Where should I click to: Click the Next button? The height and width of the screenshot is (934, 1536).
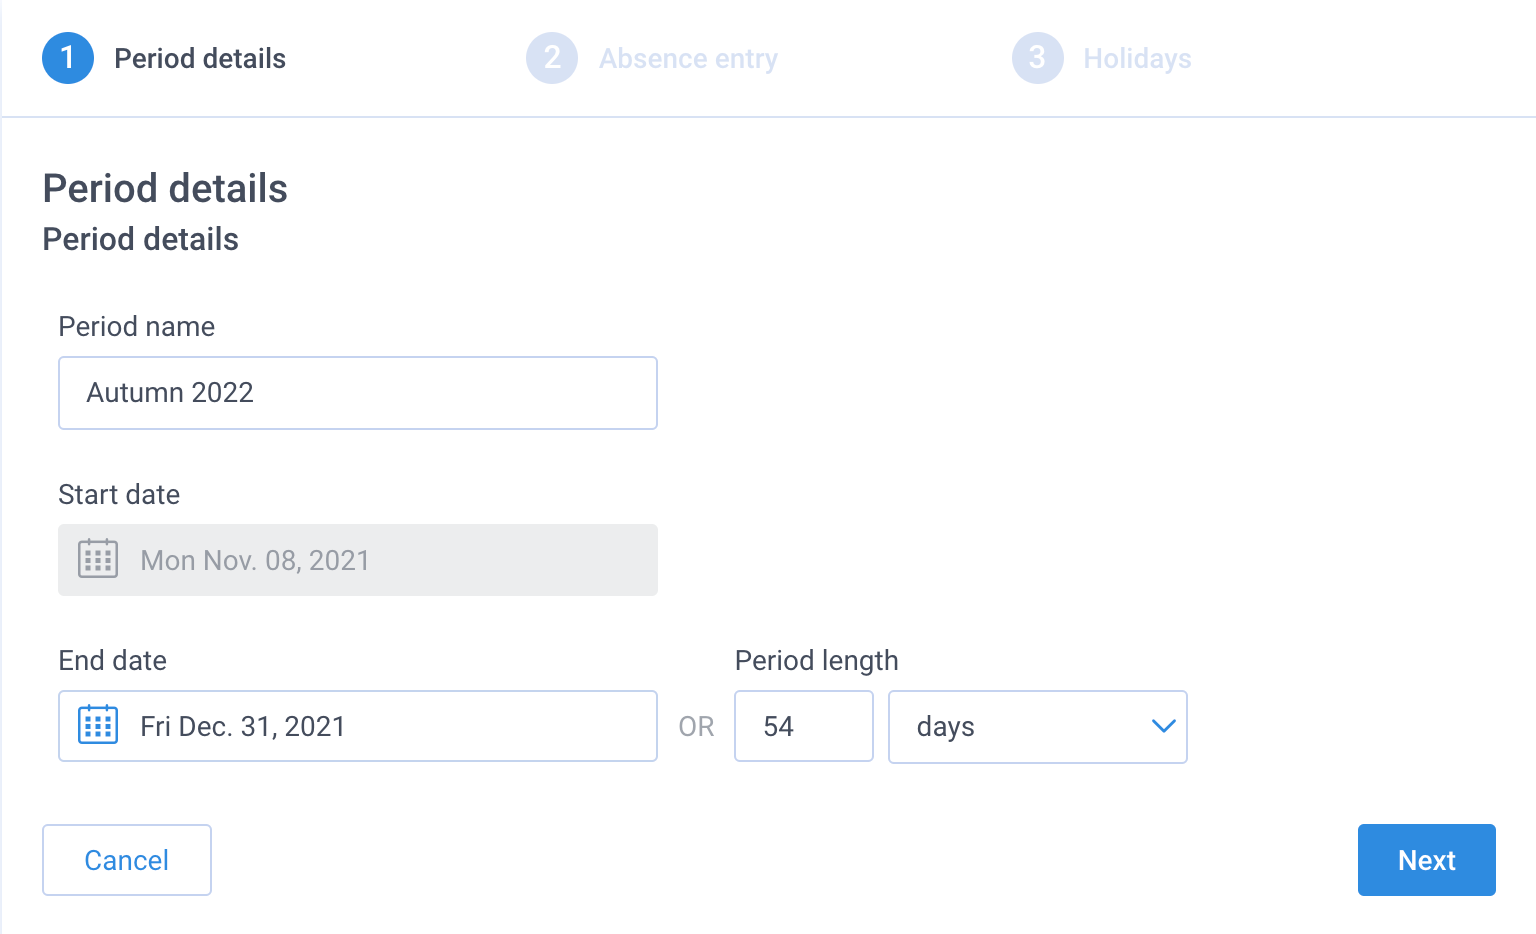pos(1427,860)
